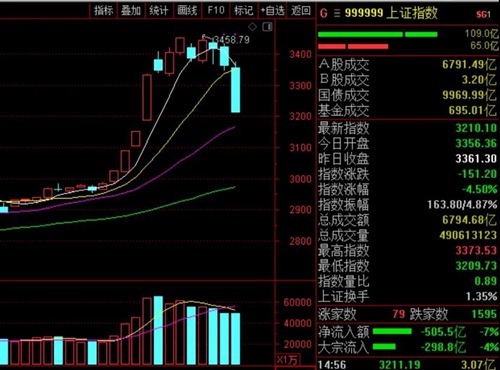This screenshot has width=500, height=370.
Task: Open the green list icon by stock code
Action: click(337, 13)
